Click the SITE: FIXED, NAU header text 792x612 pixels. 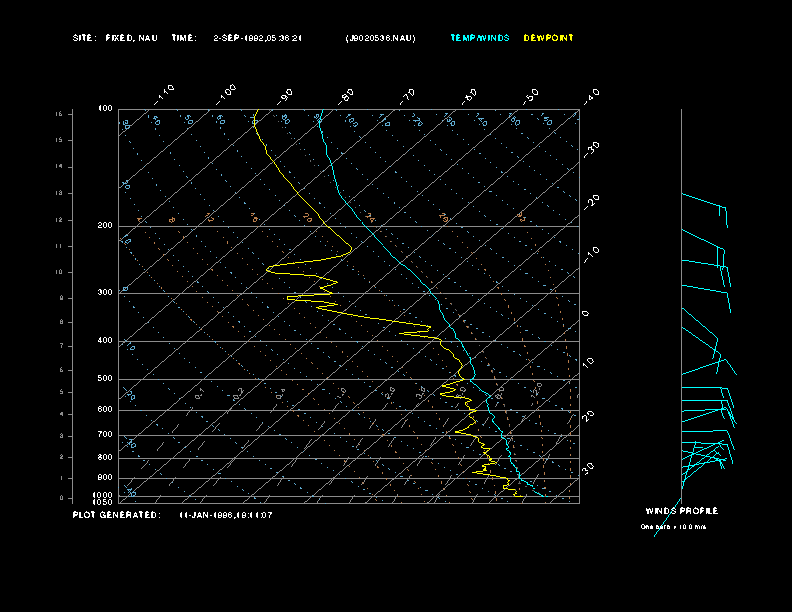click(x=115, y=38)
